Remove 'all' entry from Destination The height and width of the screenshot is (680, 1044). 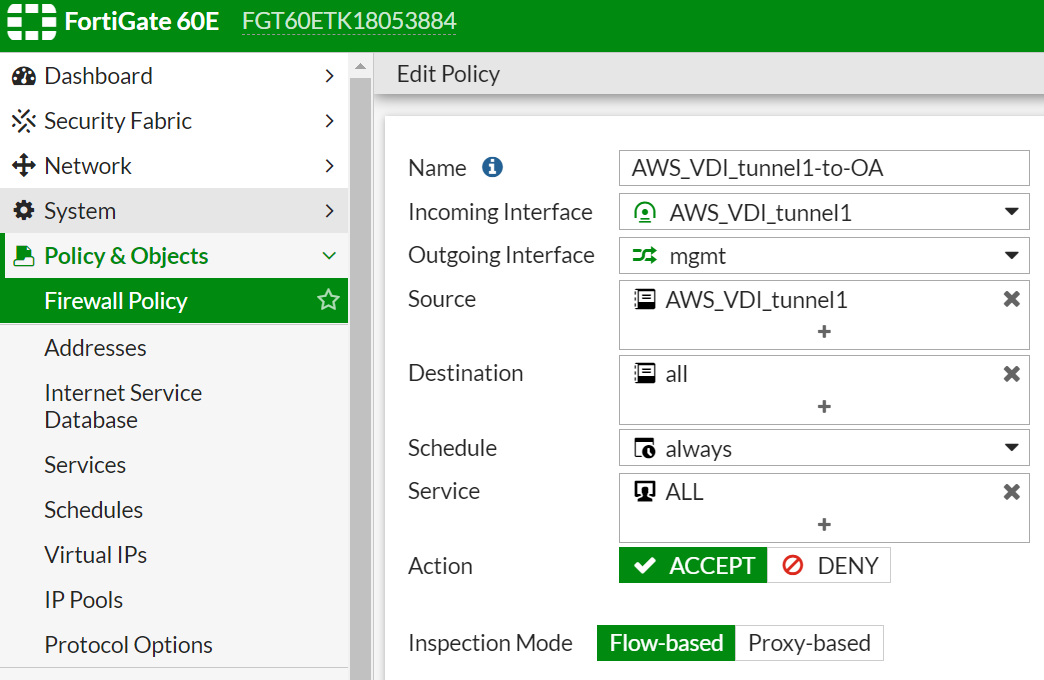(1011, 374)
